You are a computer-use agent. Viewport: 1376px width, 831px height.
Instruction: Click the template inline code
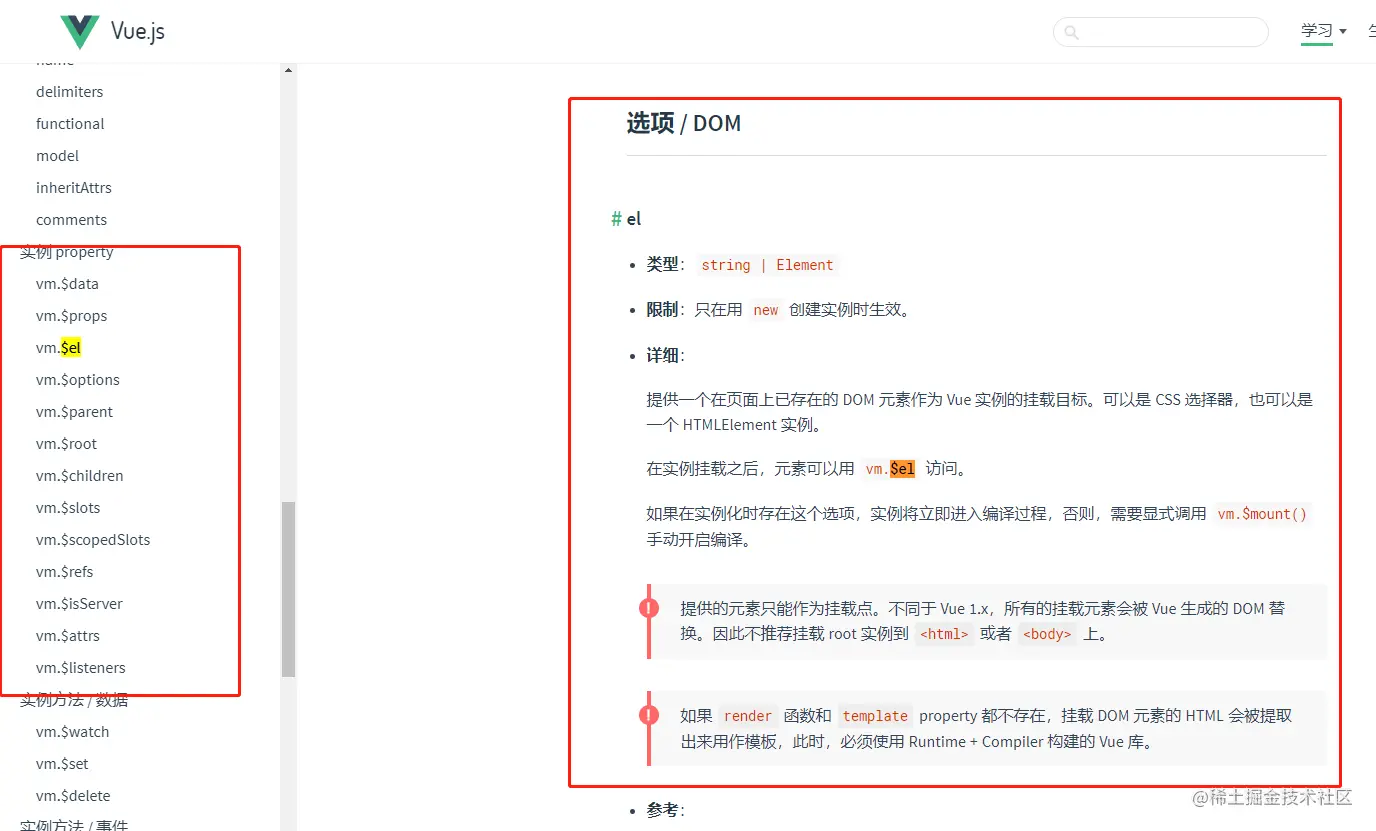(x=875, y=716)
